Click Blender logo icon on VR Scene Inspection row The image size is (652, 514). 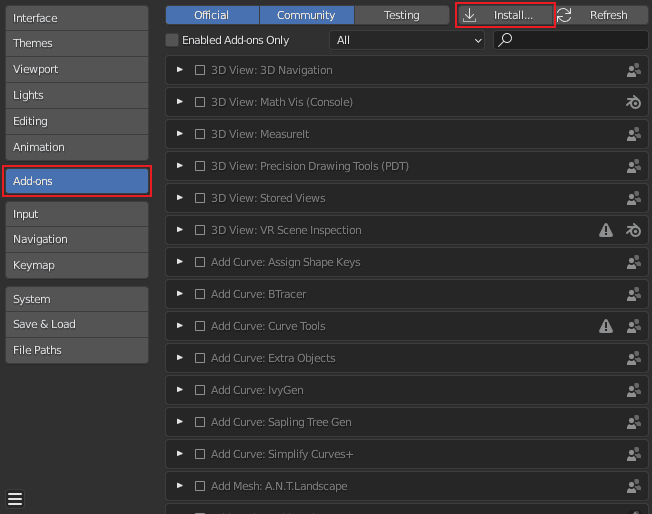(634, 230)
